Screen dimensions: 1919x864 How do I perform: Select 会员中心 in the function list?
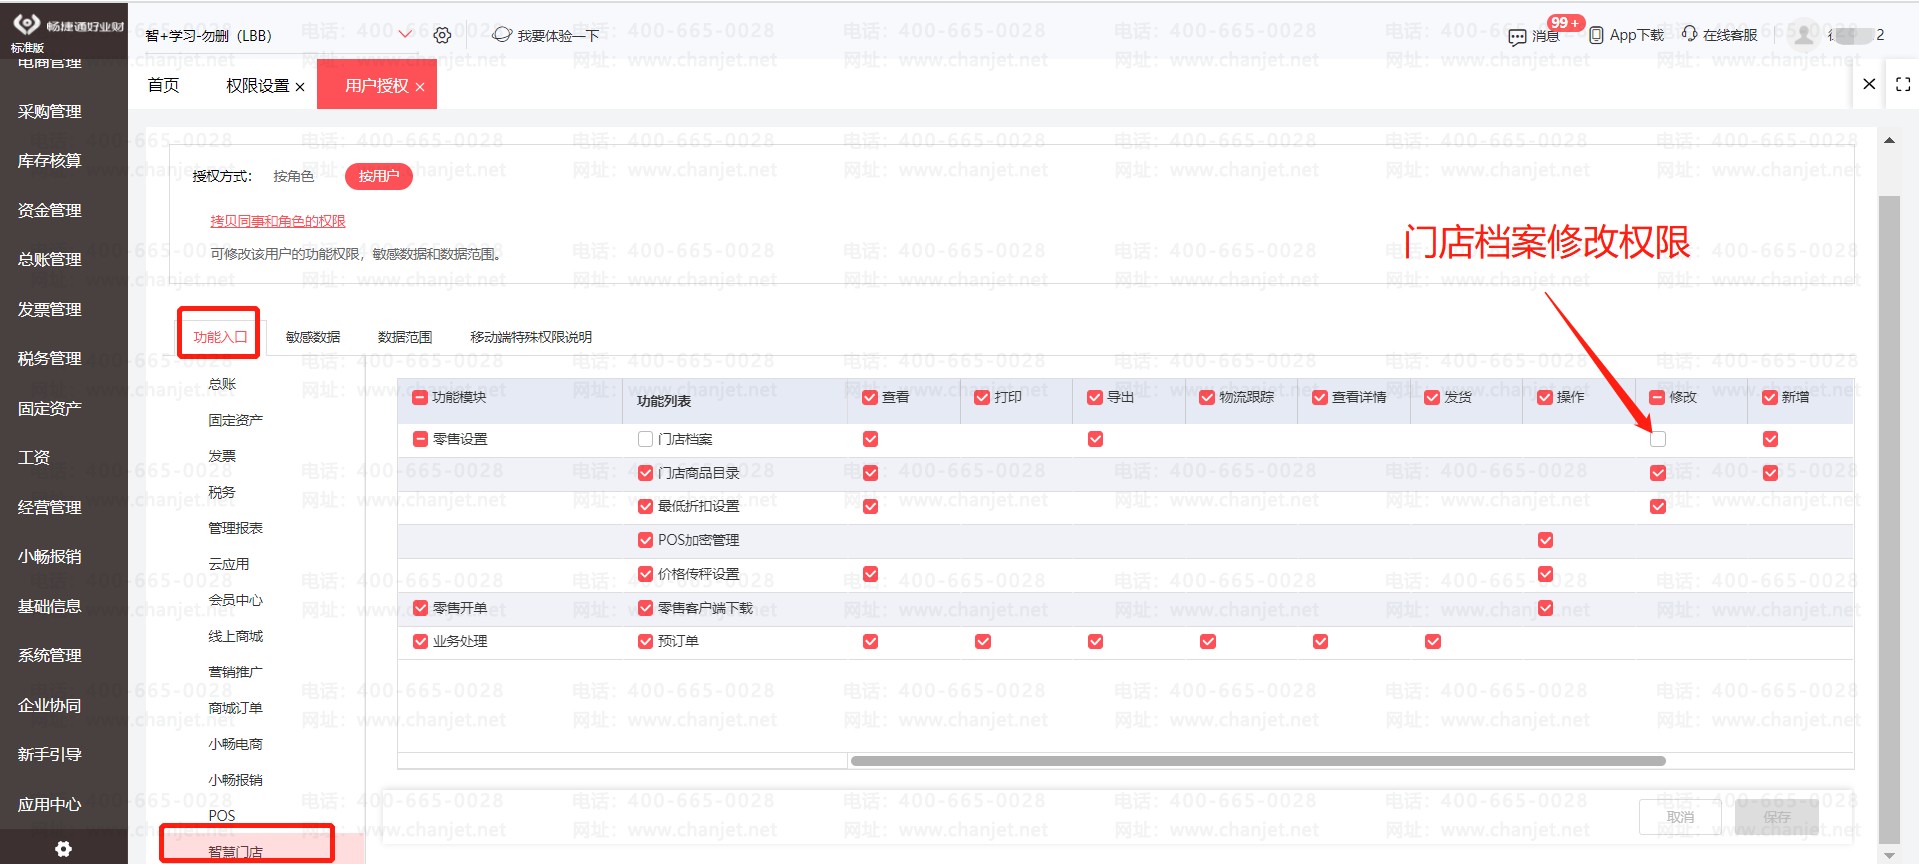click(235, 600)
